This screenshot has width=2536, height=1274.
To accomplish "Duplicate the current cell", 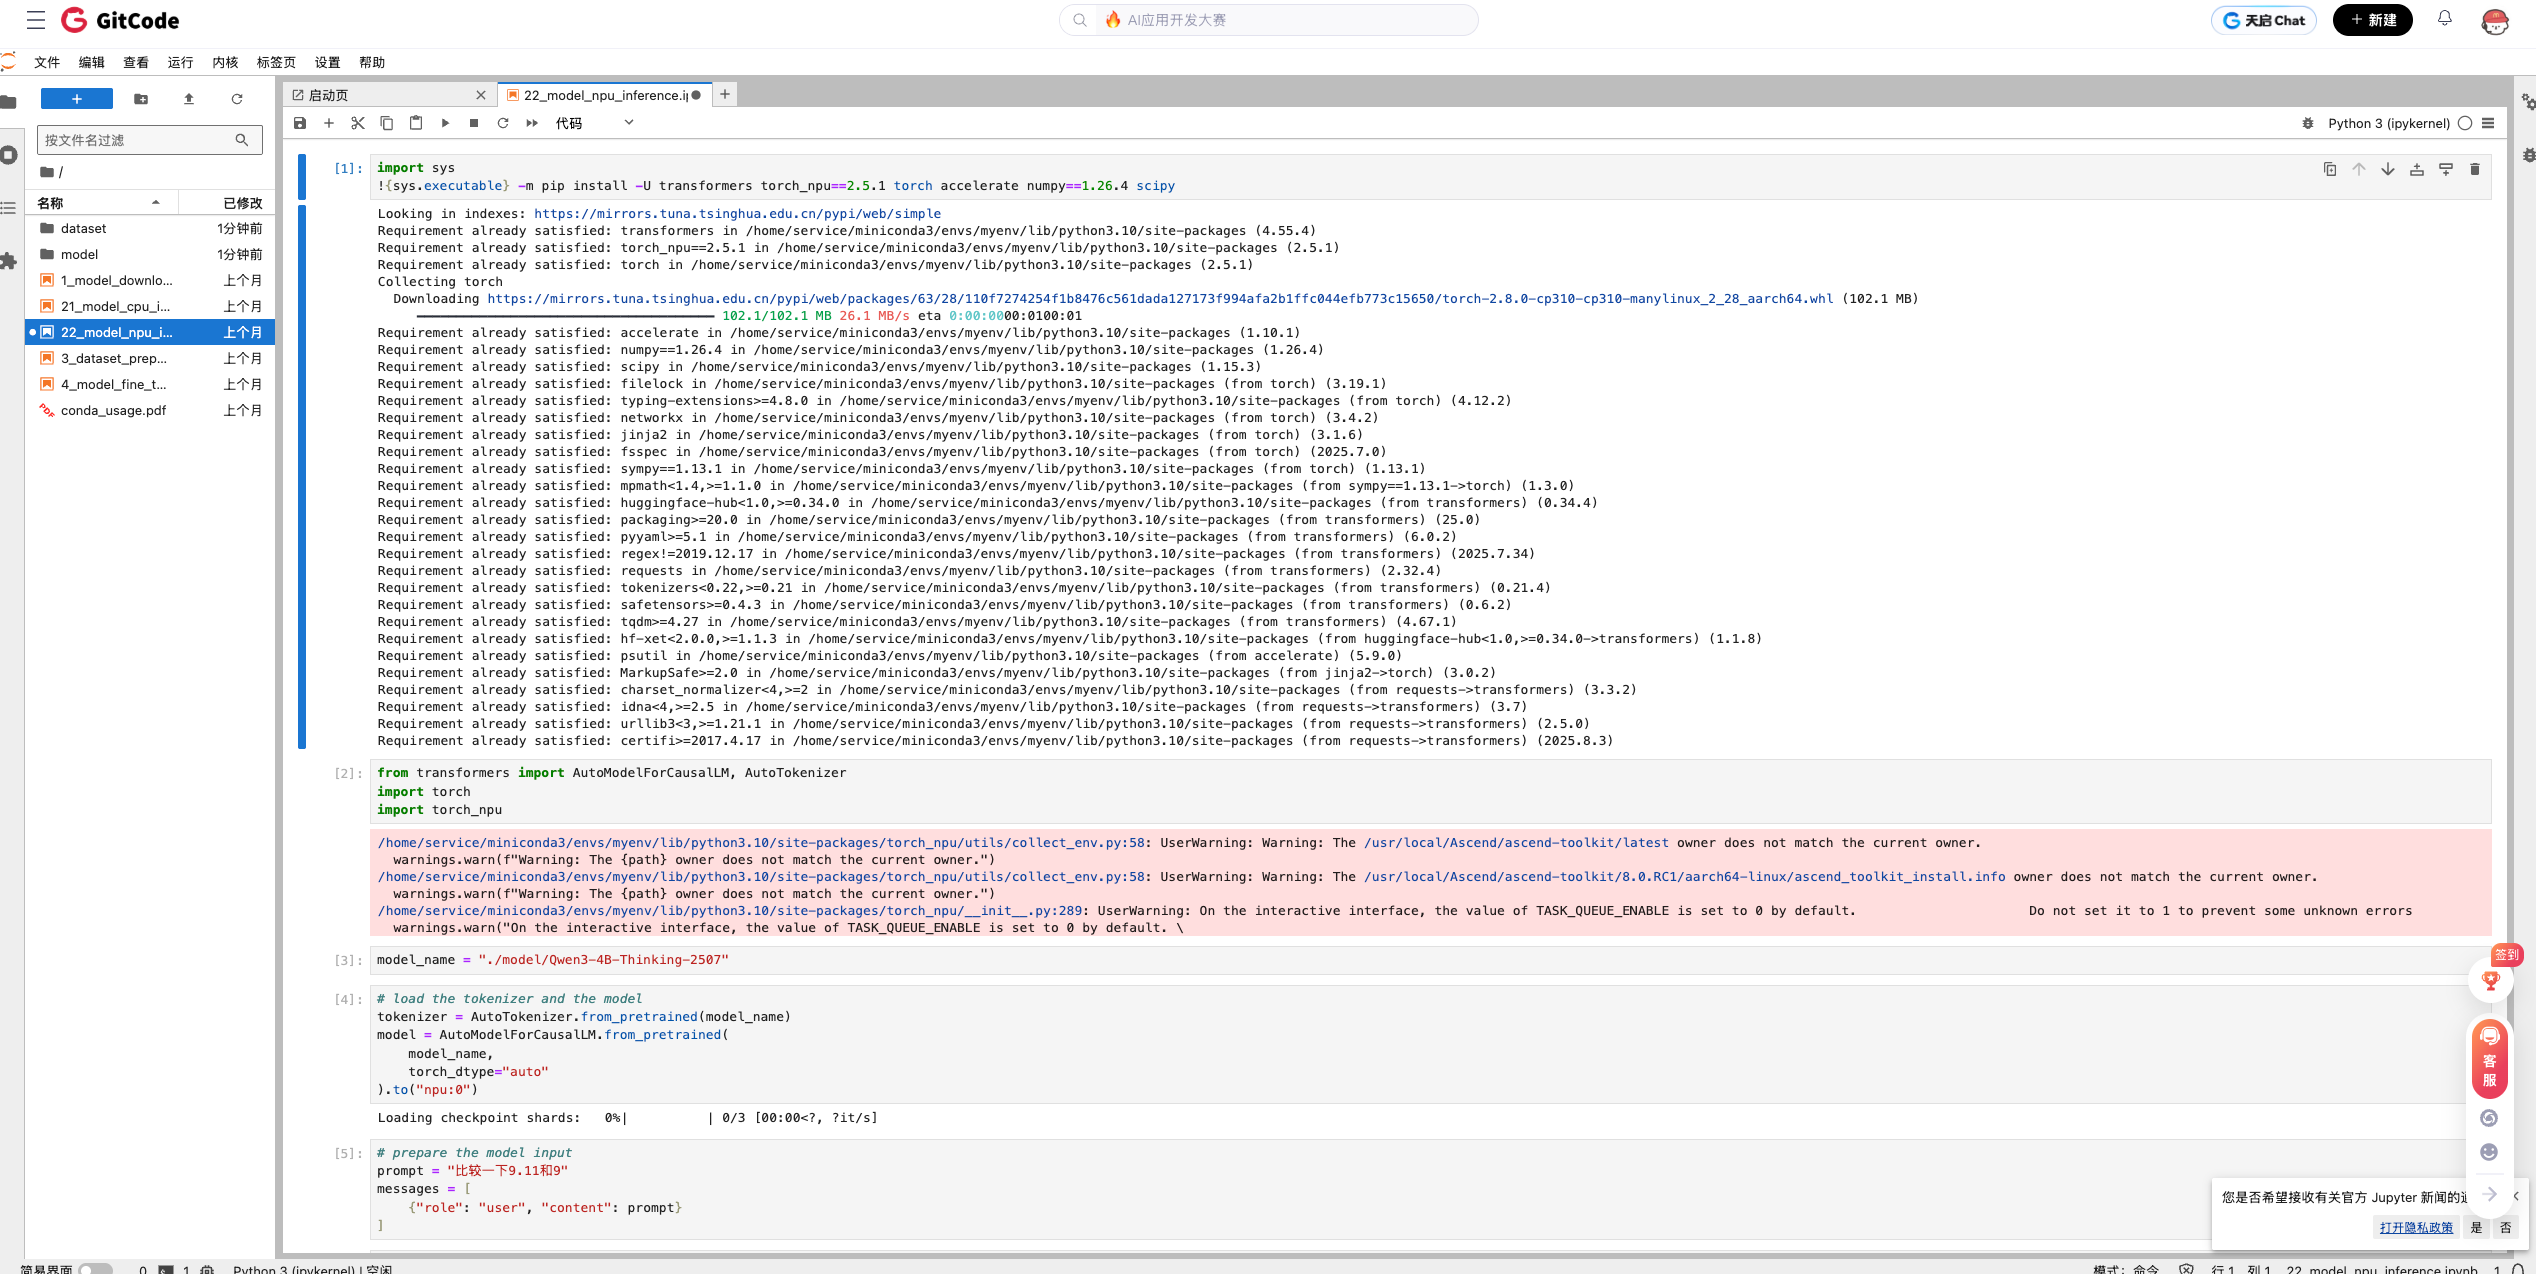I will coord(2330,169).
